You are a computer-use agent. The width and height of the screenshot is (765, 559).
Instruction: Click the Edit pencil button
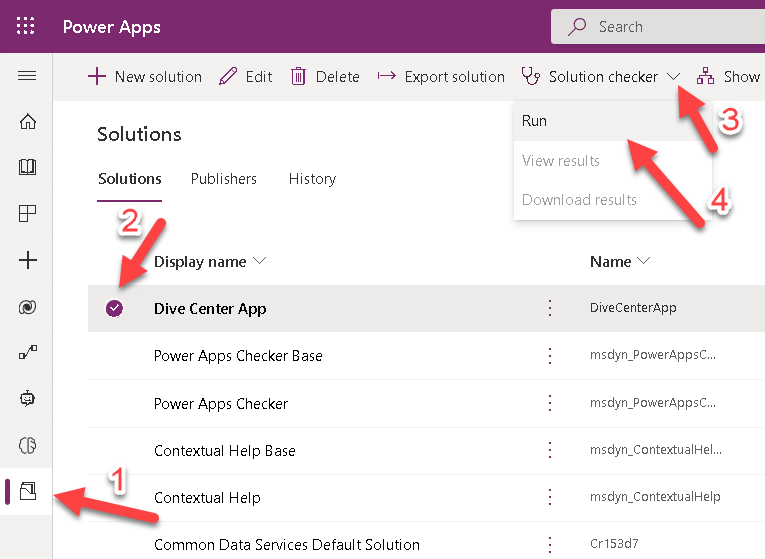[x=245, y=77]
